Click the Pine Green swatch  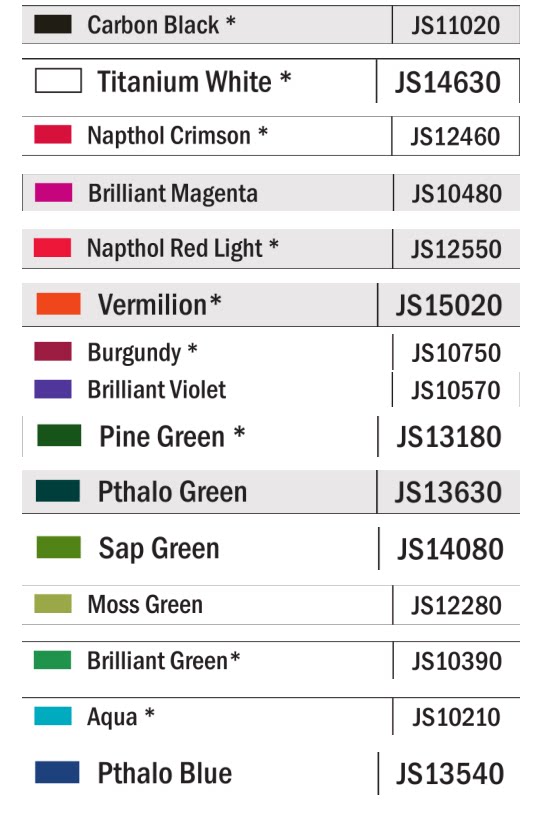[59, 435]
